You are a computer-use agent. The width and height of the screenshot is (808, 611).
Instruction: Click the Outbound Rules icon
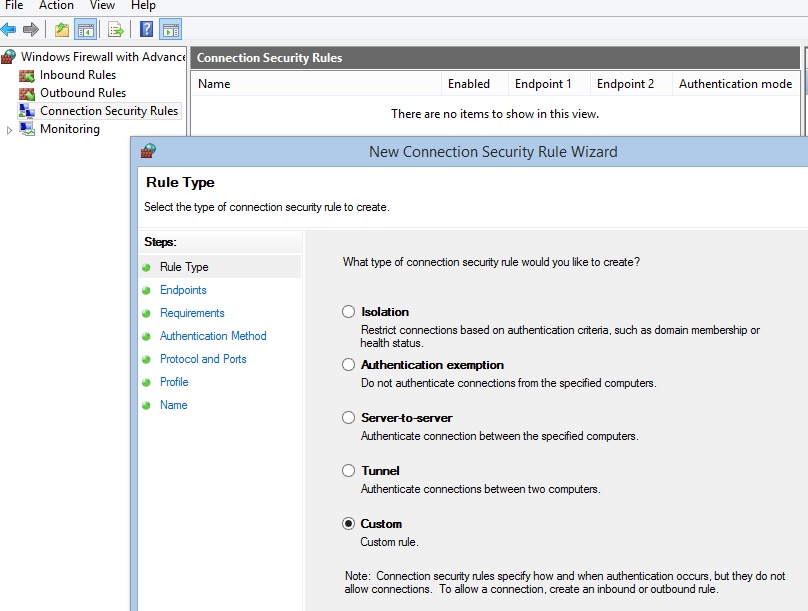pos(27,93)
